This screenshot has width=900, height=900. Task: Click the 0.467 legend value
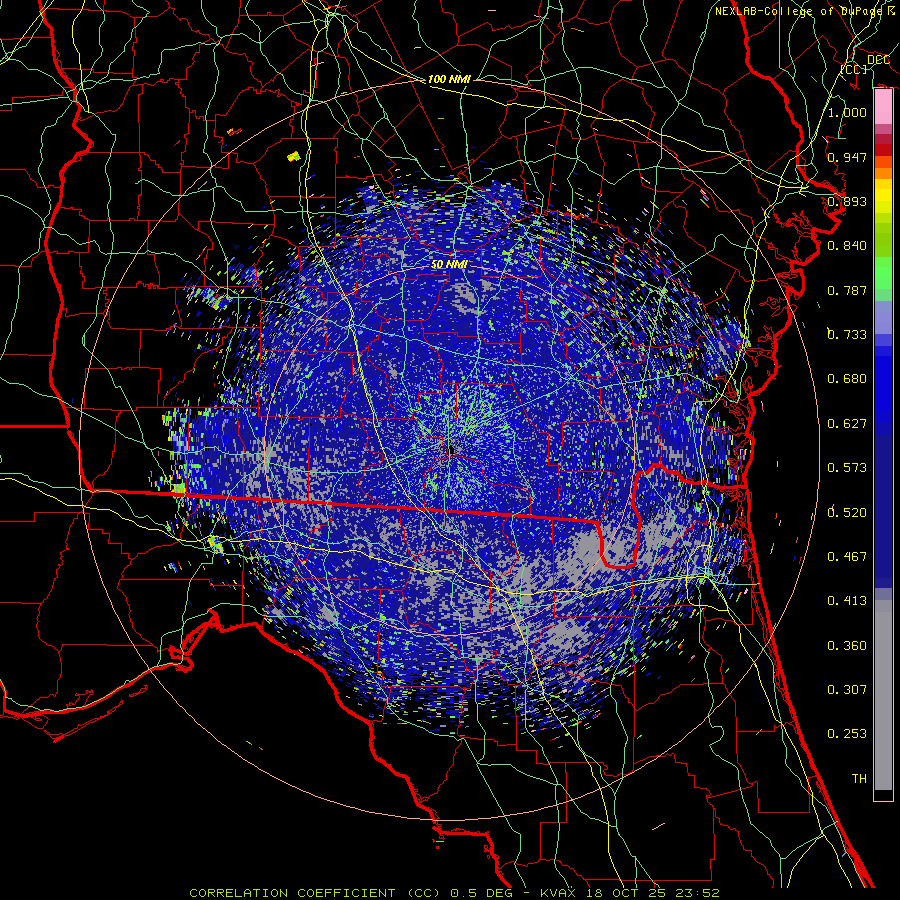pos(847,557)
